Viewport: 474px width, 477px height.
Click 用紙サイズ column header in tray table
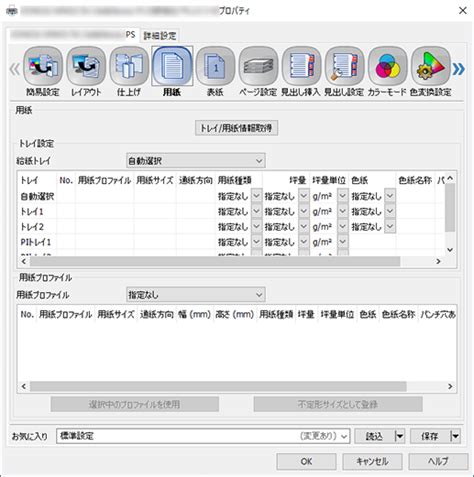pyautogui.click(x=155, y=180)
